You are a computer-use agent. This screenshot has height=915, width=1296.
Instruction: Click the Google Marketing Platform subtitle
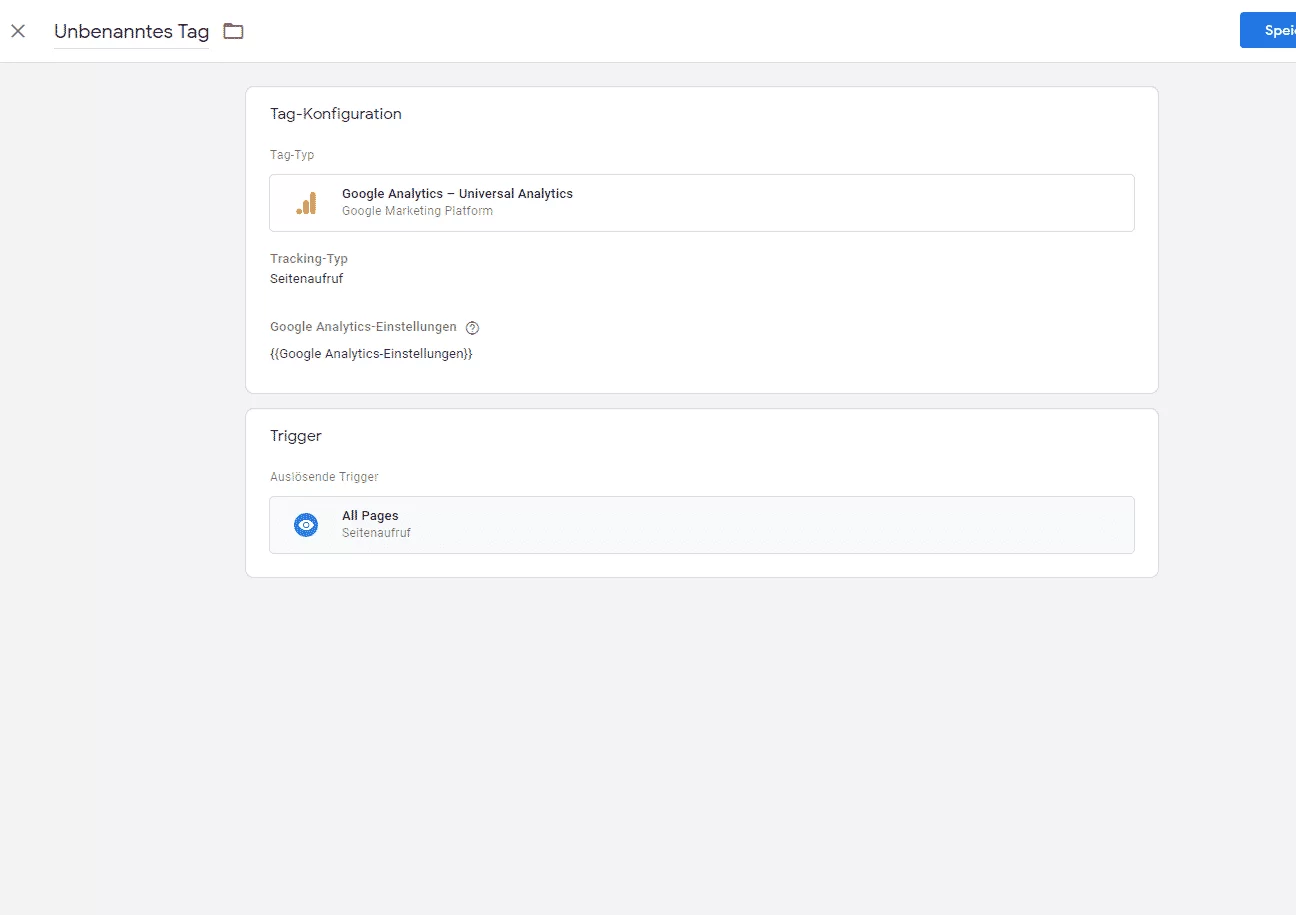[417, 211]
